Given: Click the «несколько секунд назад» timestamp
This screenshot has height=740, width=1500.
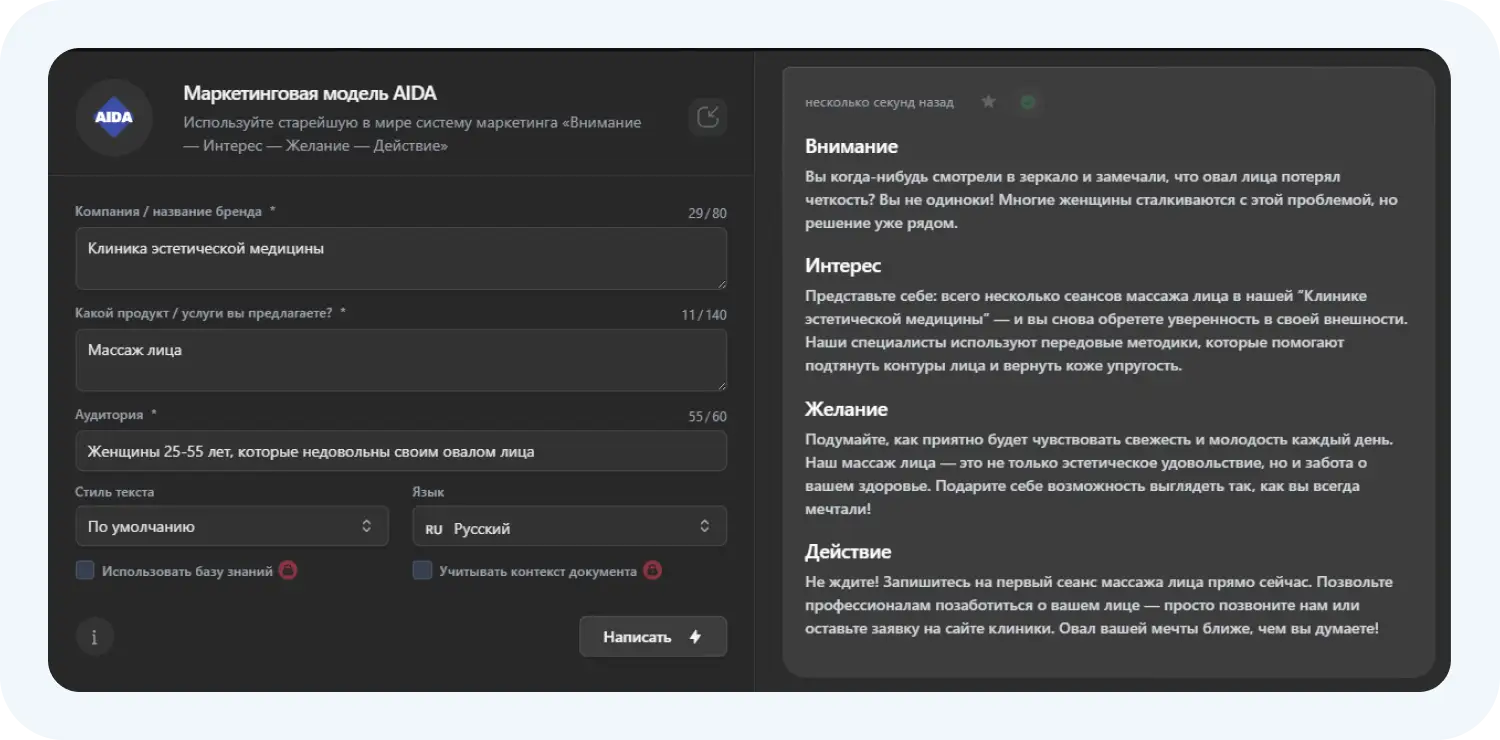Looking at the screenshot, I should tap(879, 103).
